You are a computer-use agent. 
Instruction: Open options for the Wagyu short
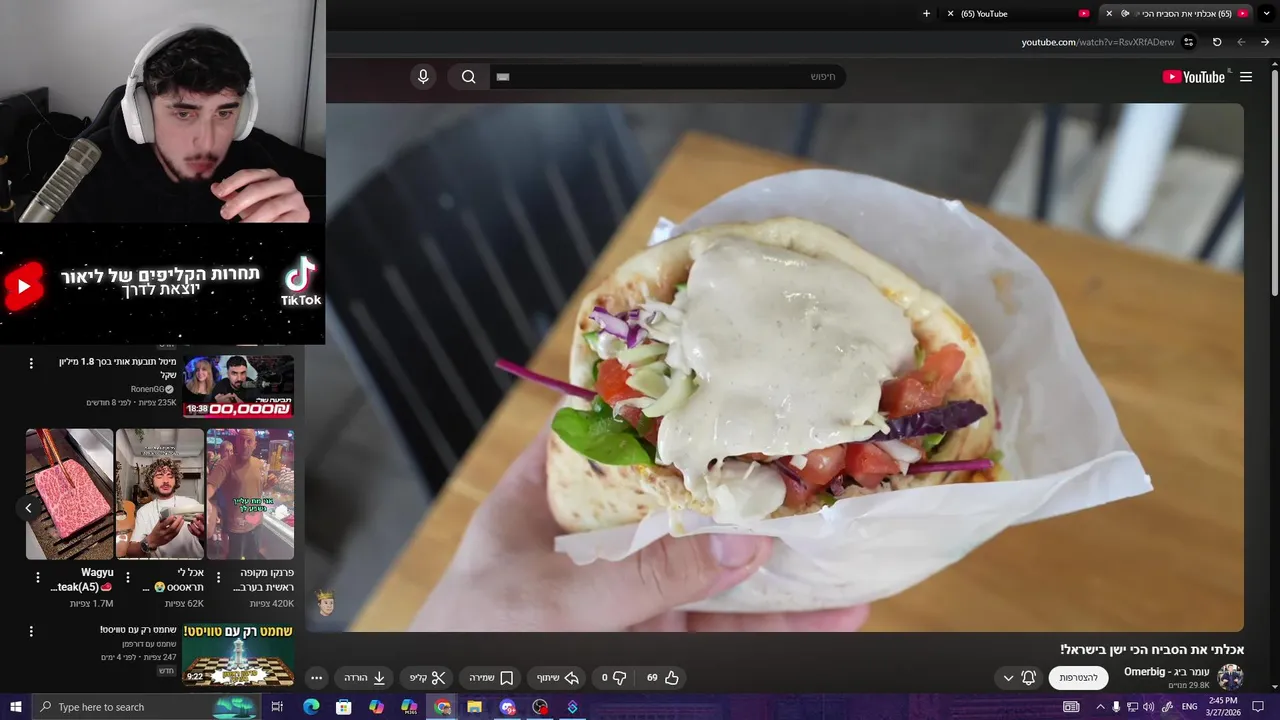point(38,578)
